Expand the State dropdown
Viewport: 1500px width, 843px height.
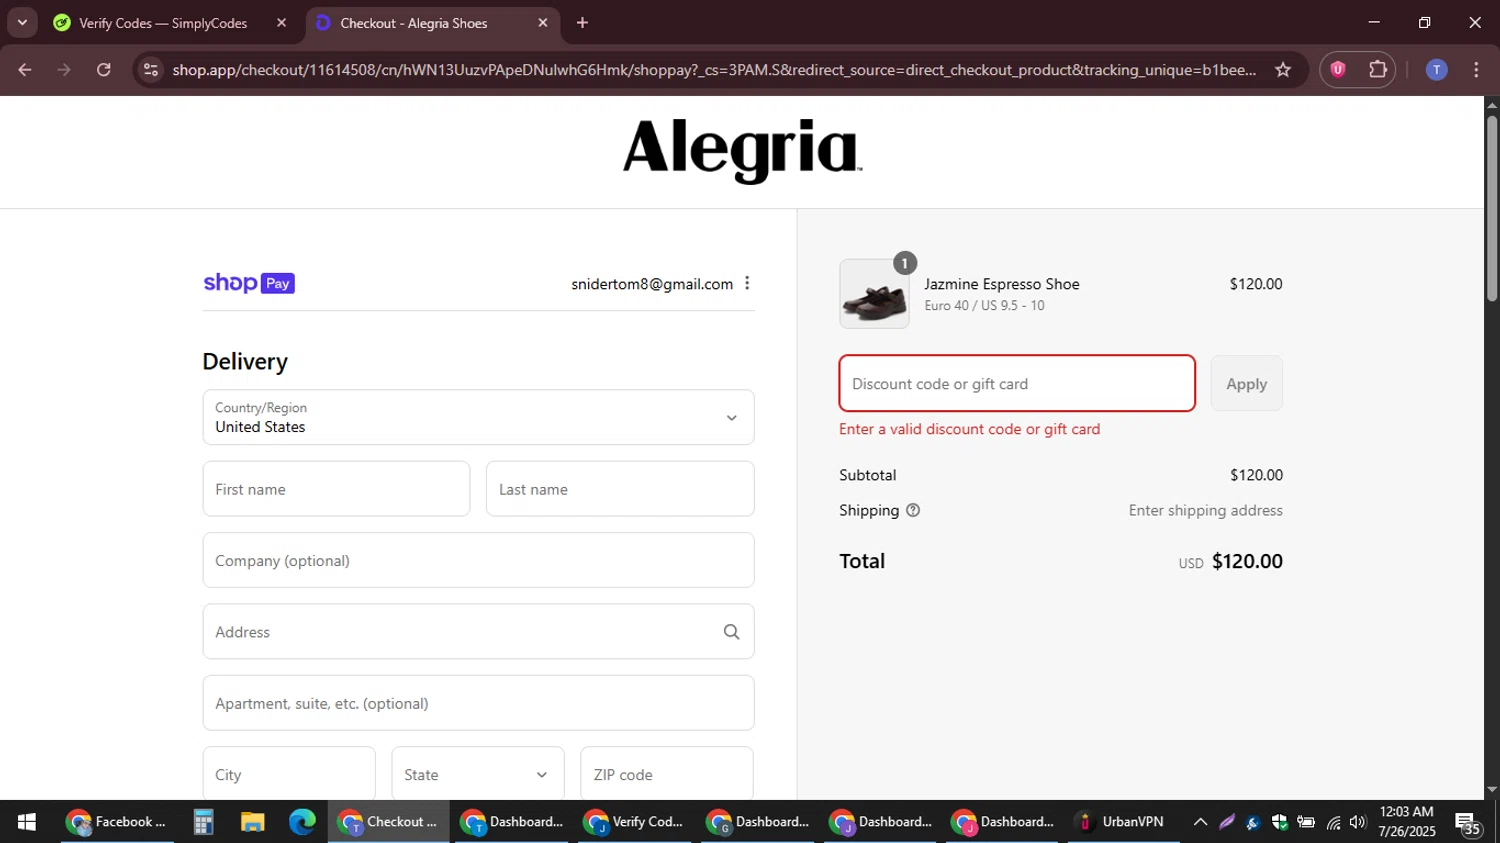coord(478,774)
